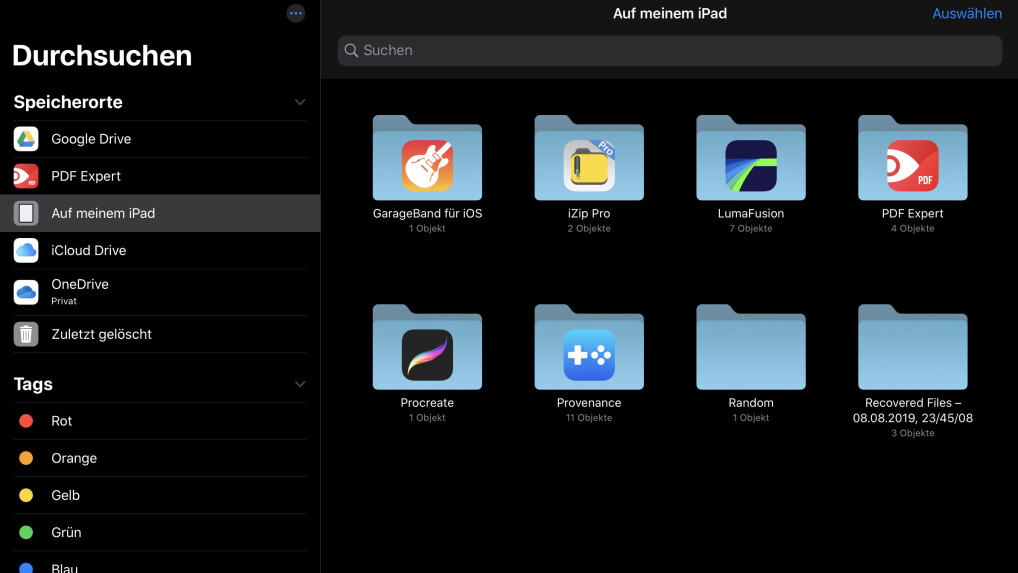The image size is (1018, 573).
Task: Open the iZip Pro folder
Action: (x=589, y=160)
